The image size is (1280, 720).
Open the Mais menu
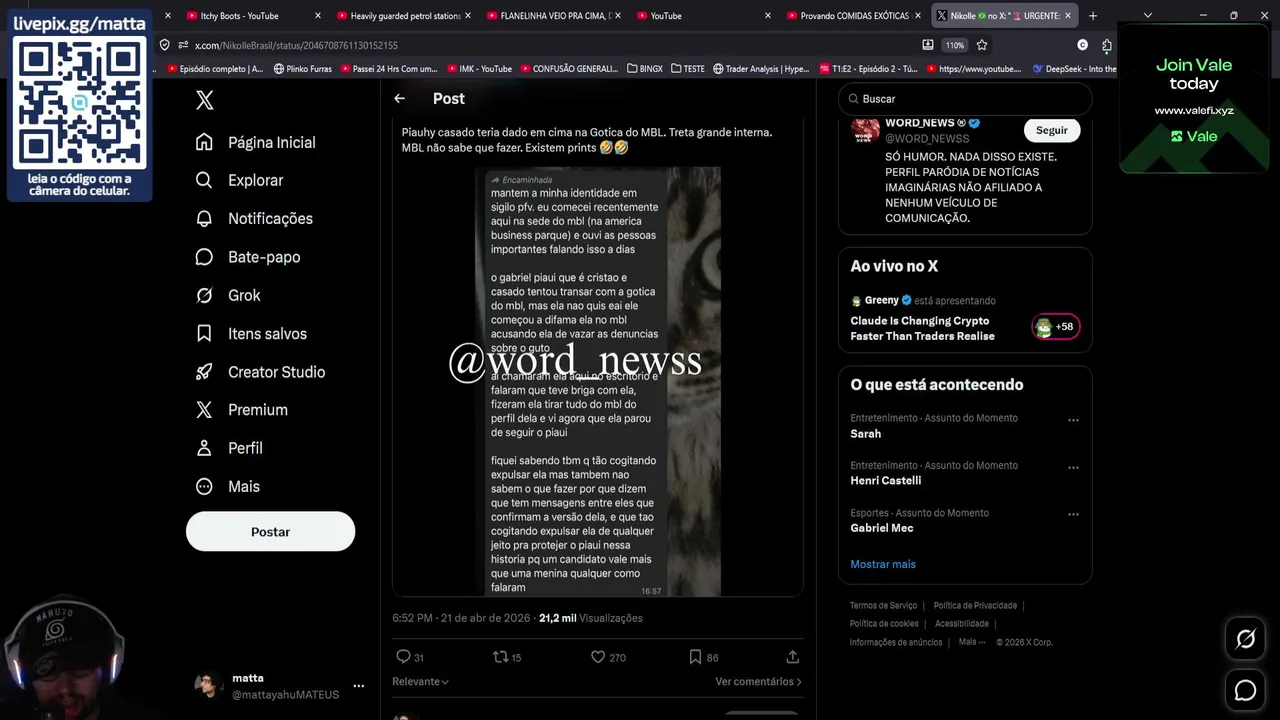(x=228, y=487)
